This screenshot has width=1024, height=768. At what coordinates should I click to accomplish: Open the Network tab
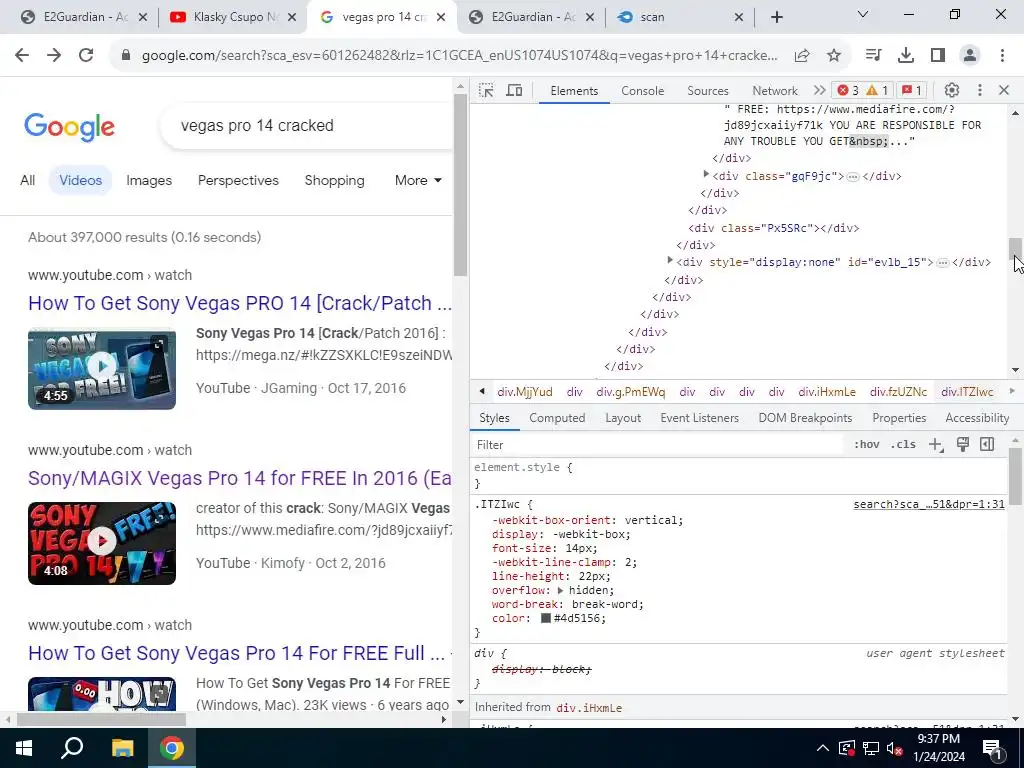pyautogui.click(x=775, y=91)
